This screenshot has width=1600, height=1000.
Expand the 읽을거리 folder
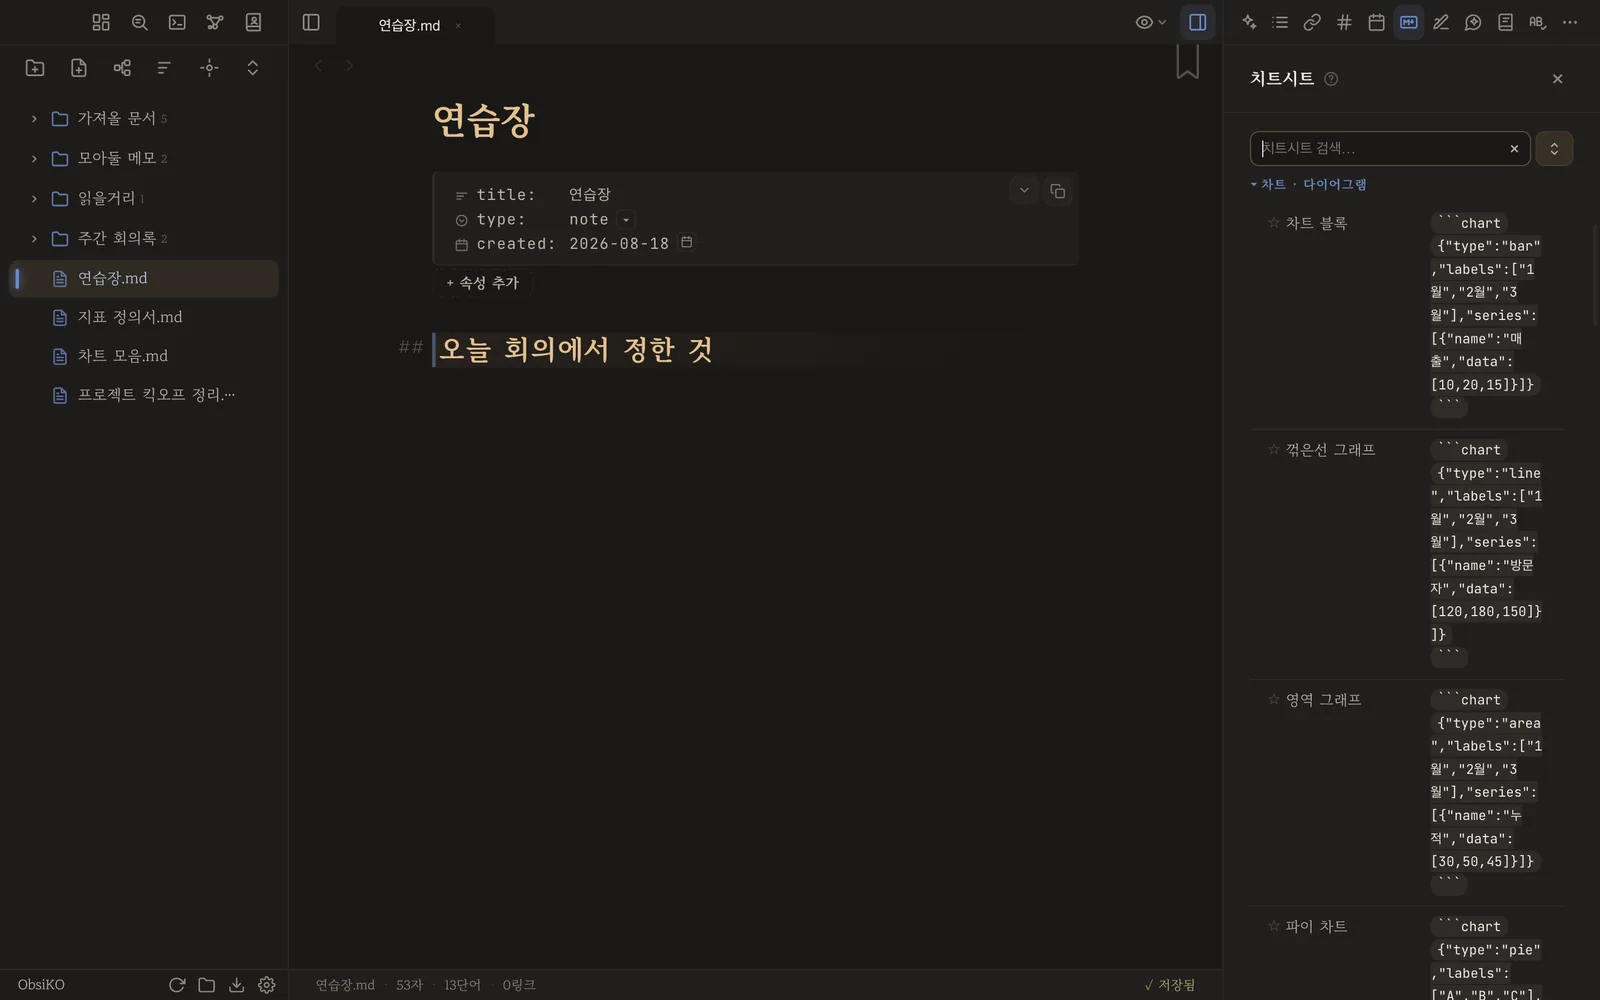(34, 199)
